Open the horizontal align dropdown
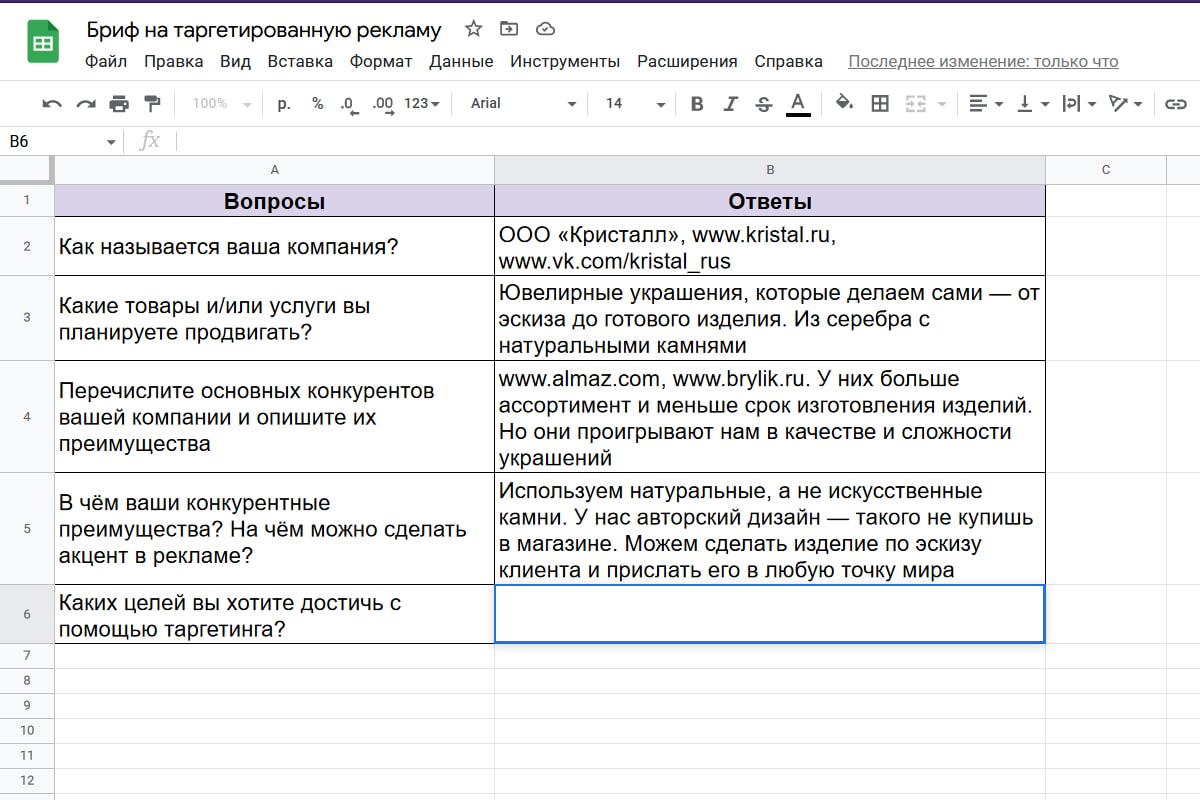Viewport: 1200px width, 800px height. coord(986,103)
